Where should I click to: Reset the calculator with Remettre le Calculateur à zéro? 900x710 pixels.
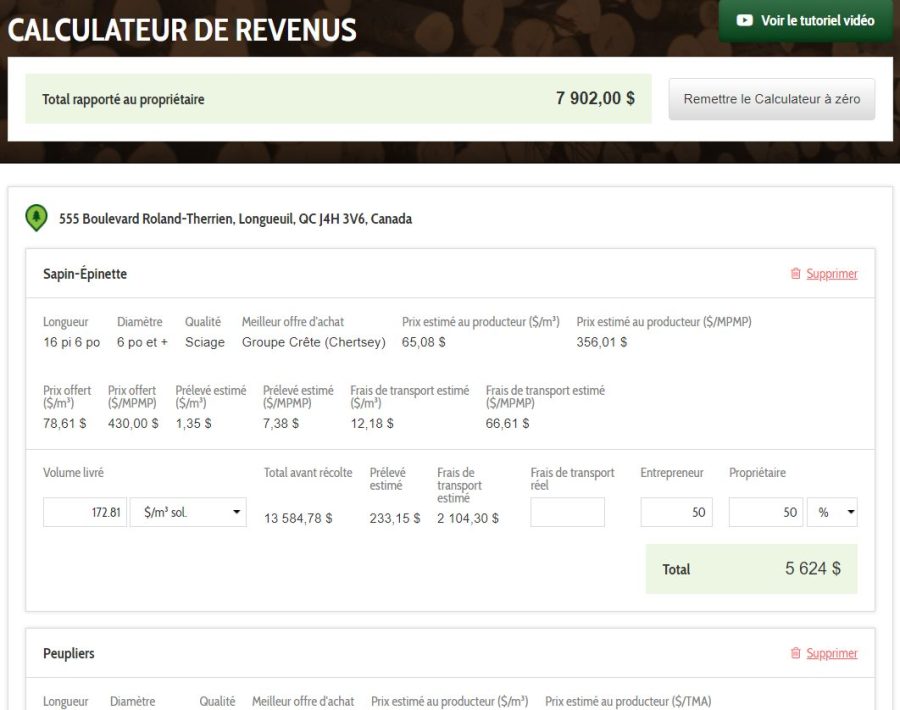(x=771, y=99)
